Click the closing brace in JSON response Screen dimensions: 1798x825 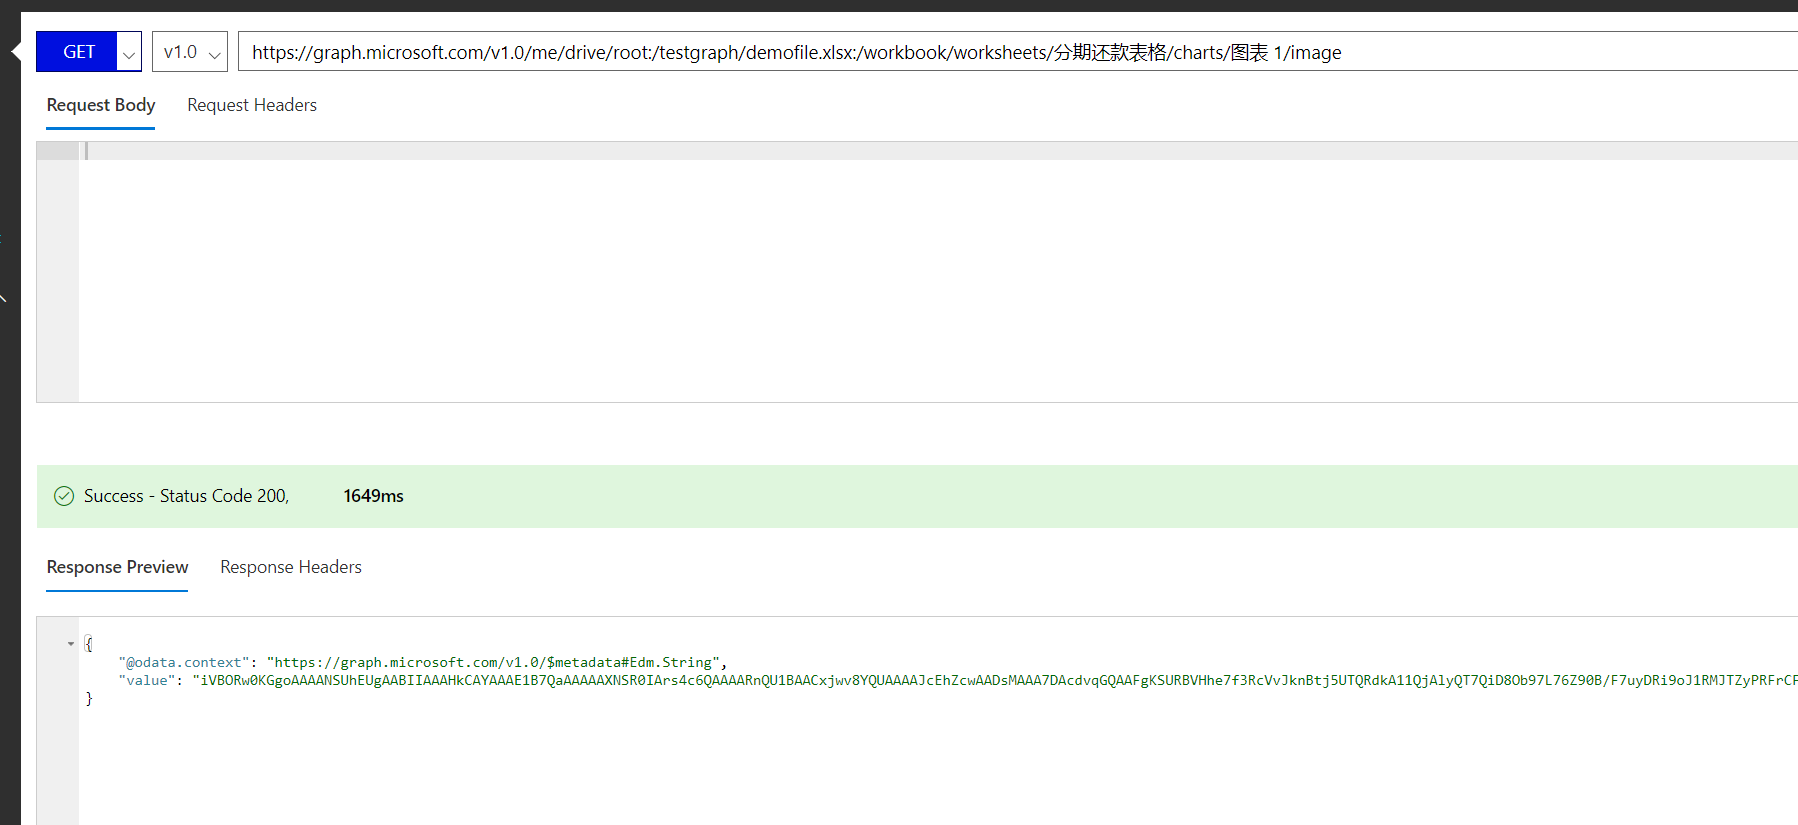(89, 698)
